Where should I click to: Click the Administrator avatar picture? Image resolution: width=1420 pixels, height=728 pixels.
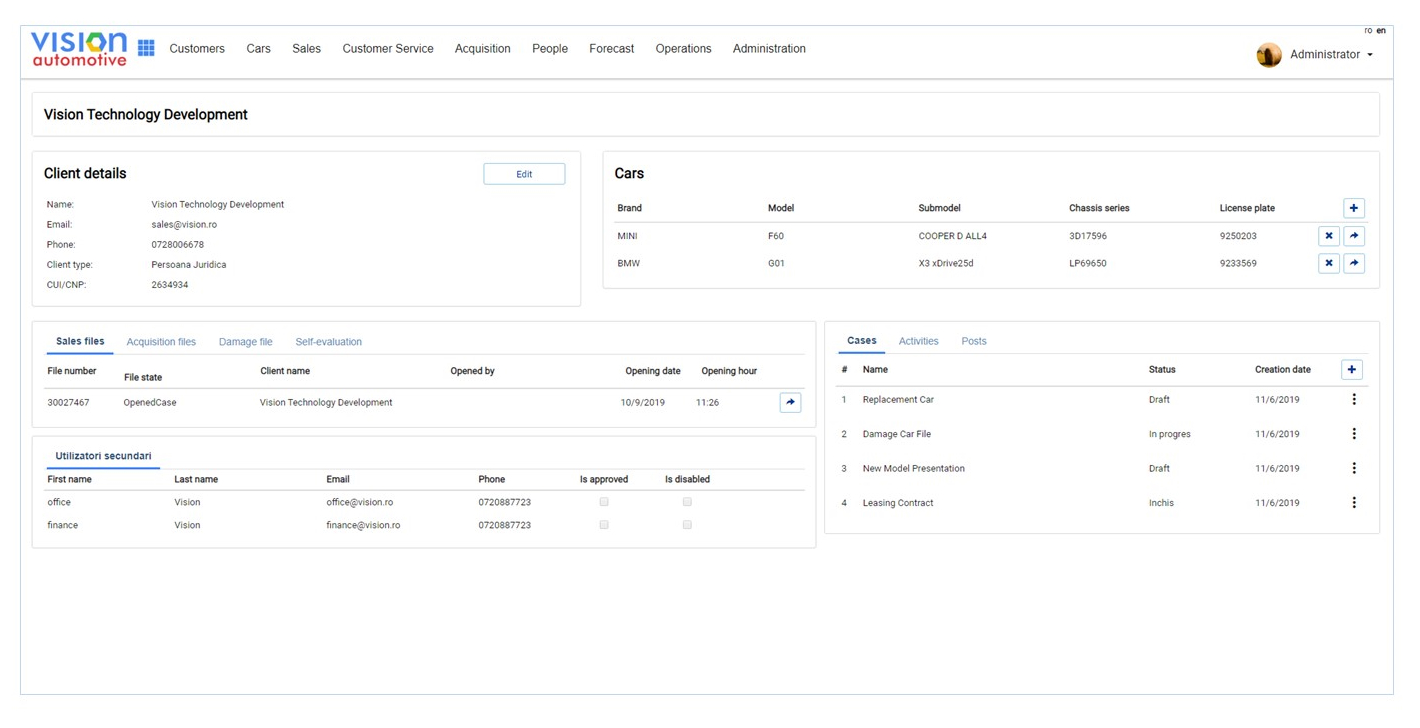click(x=1269, y=55)
